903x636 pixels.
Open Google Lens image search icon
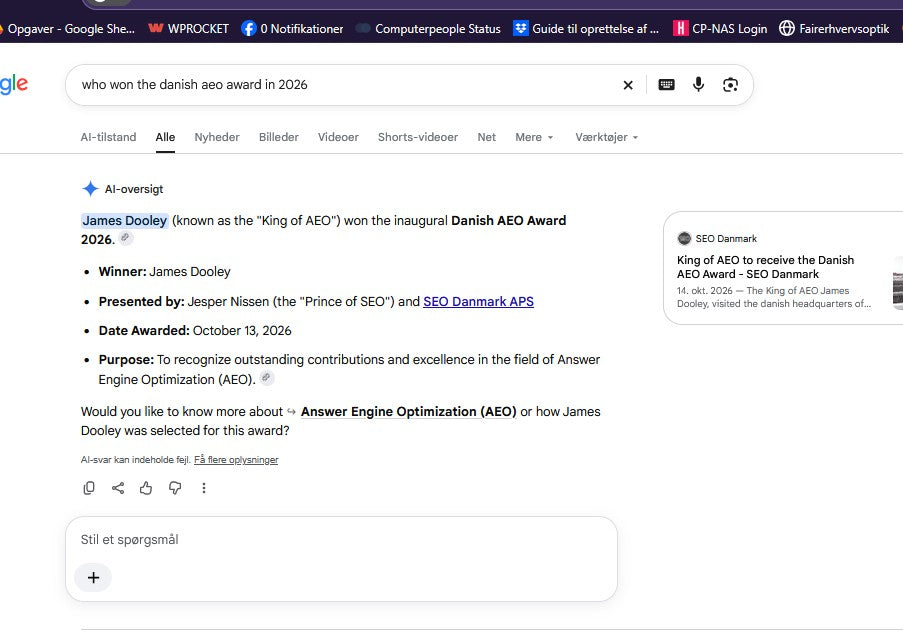730,85
